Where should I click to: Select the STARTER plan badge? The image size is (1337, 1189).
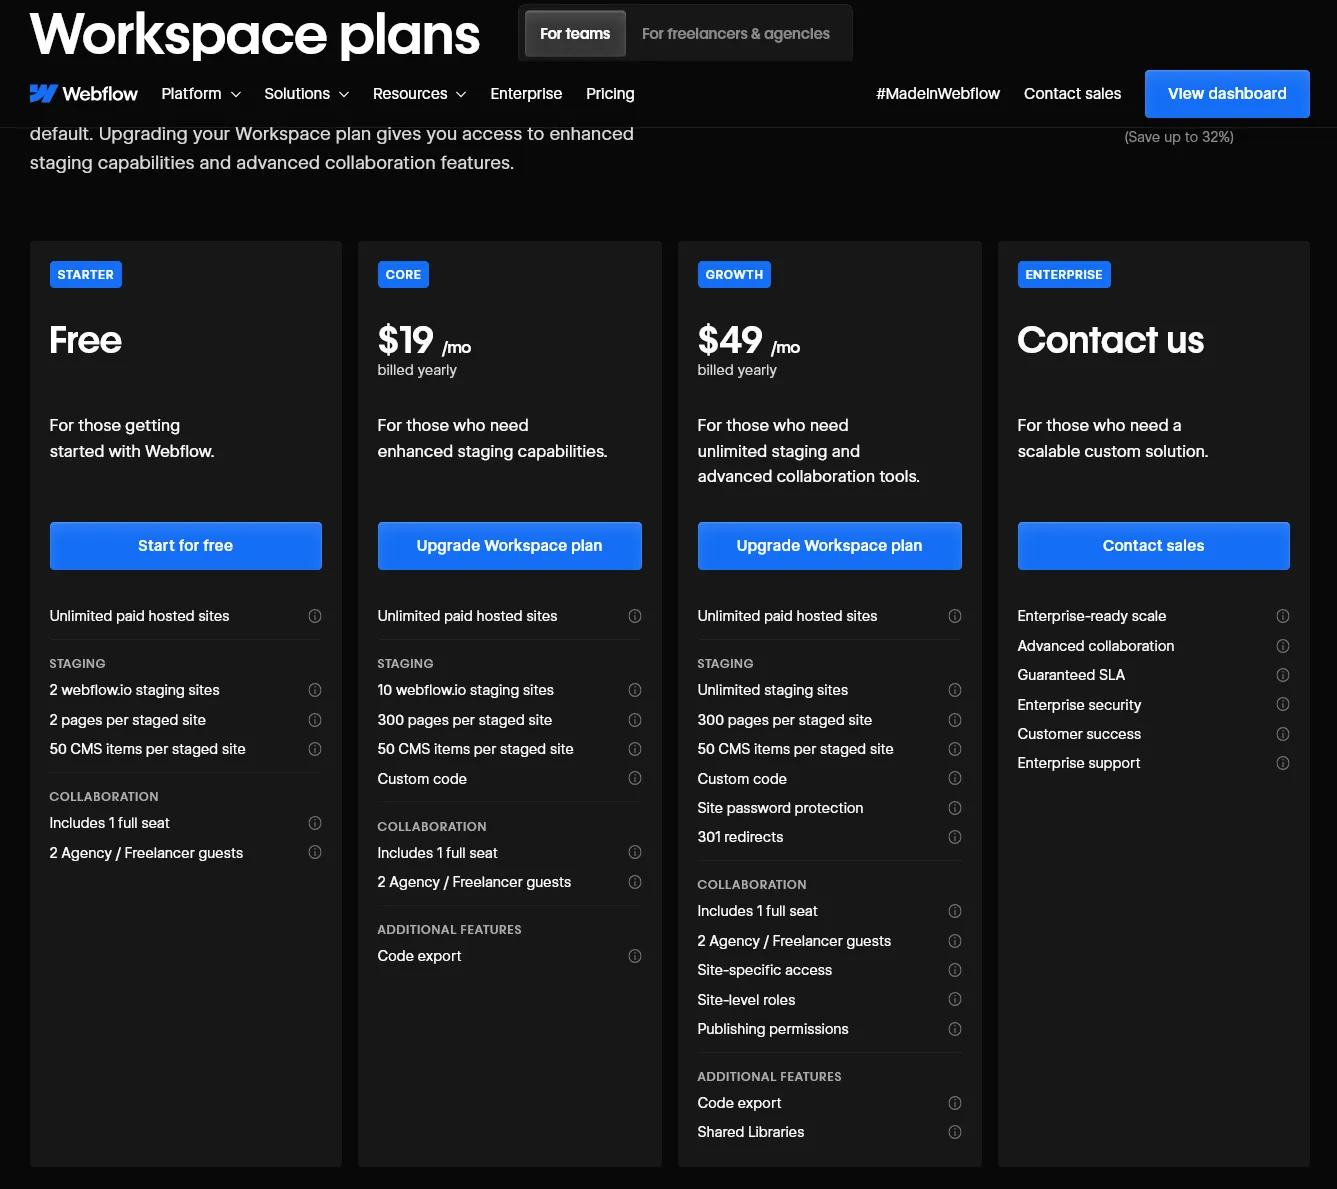click(86, 275)
